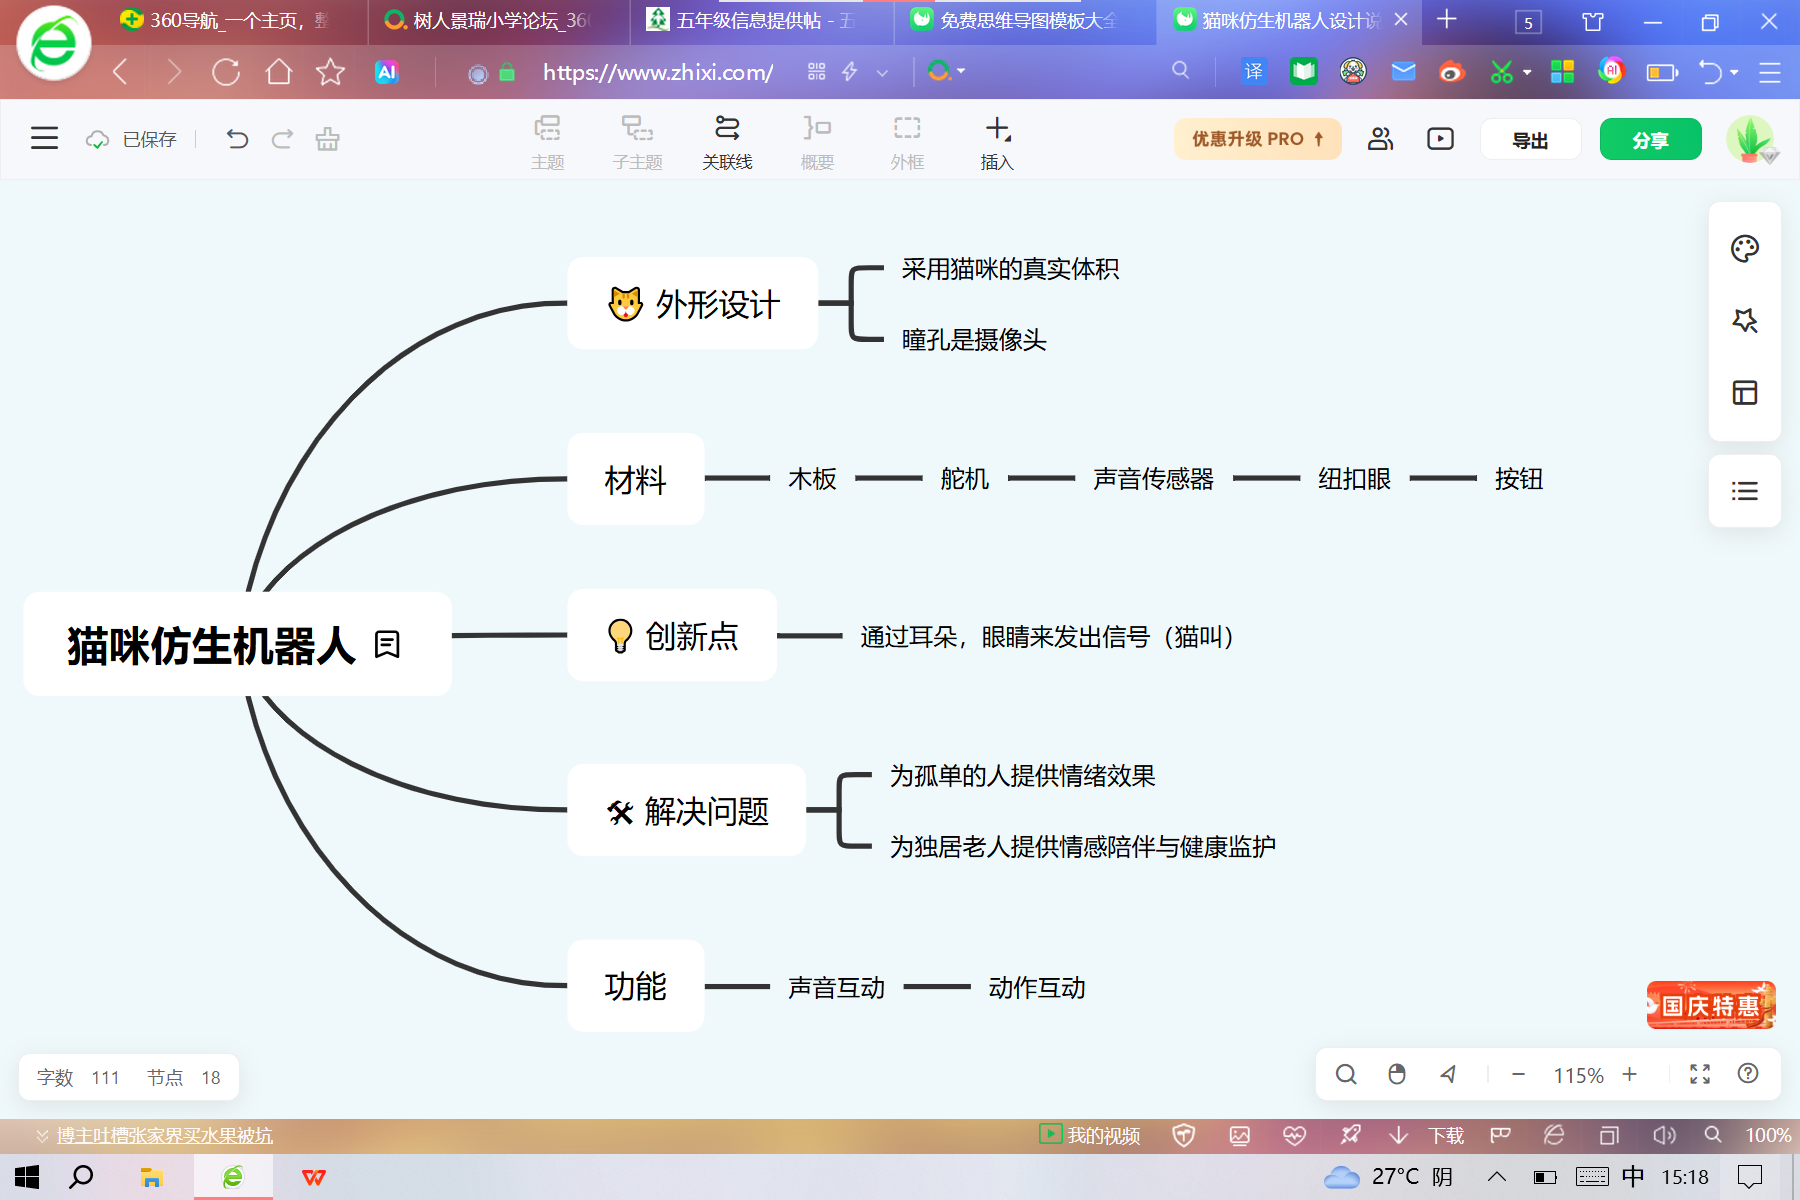This screenshot has width=1800, height=1200.
Task: Start presentation play mode icon
Action: click(x=1440, y=139)
